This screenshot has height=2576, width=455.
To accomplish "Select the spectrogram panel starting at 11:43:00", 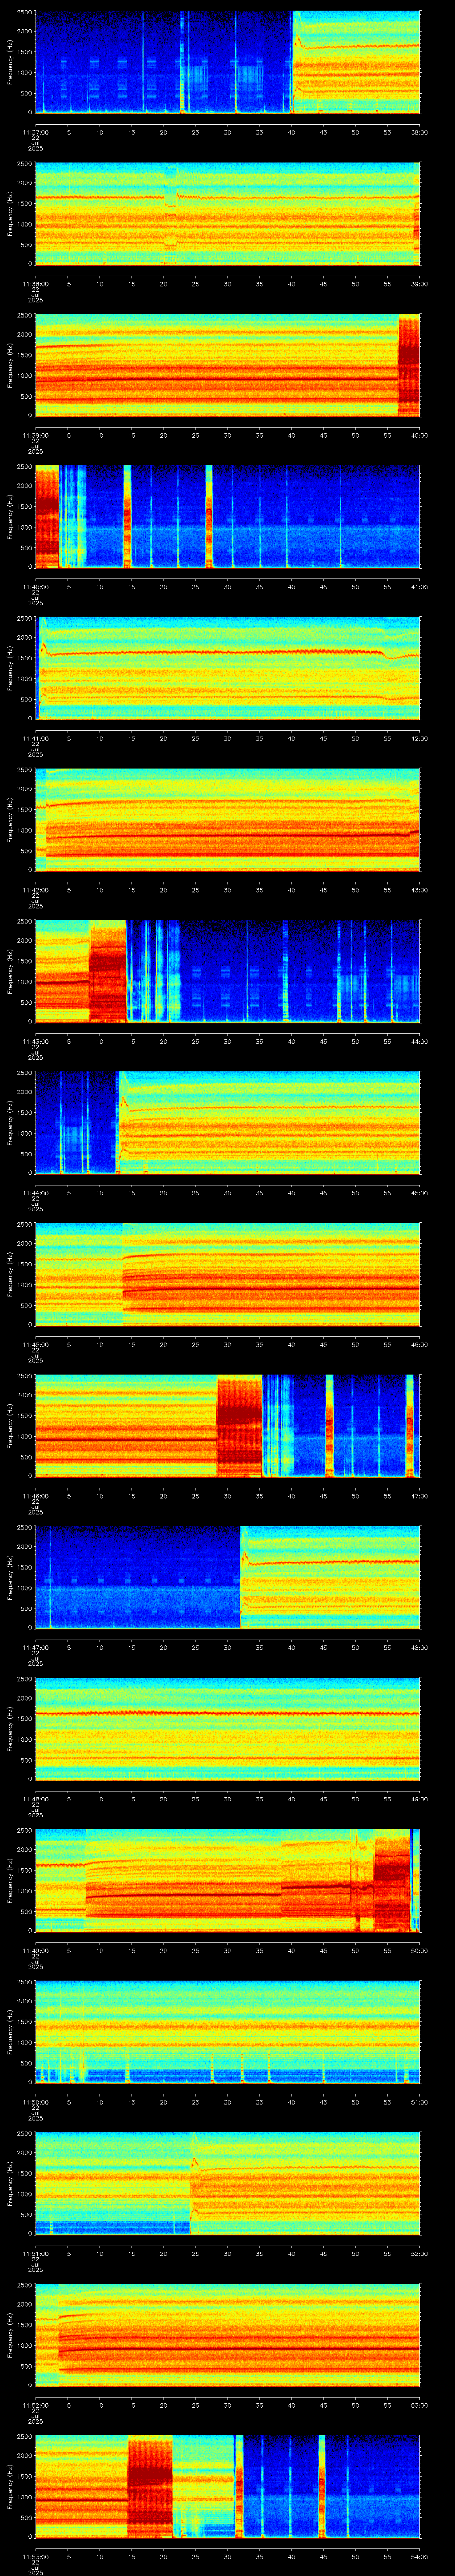I will pos(228,971).
